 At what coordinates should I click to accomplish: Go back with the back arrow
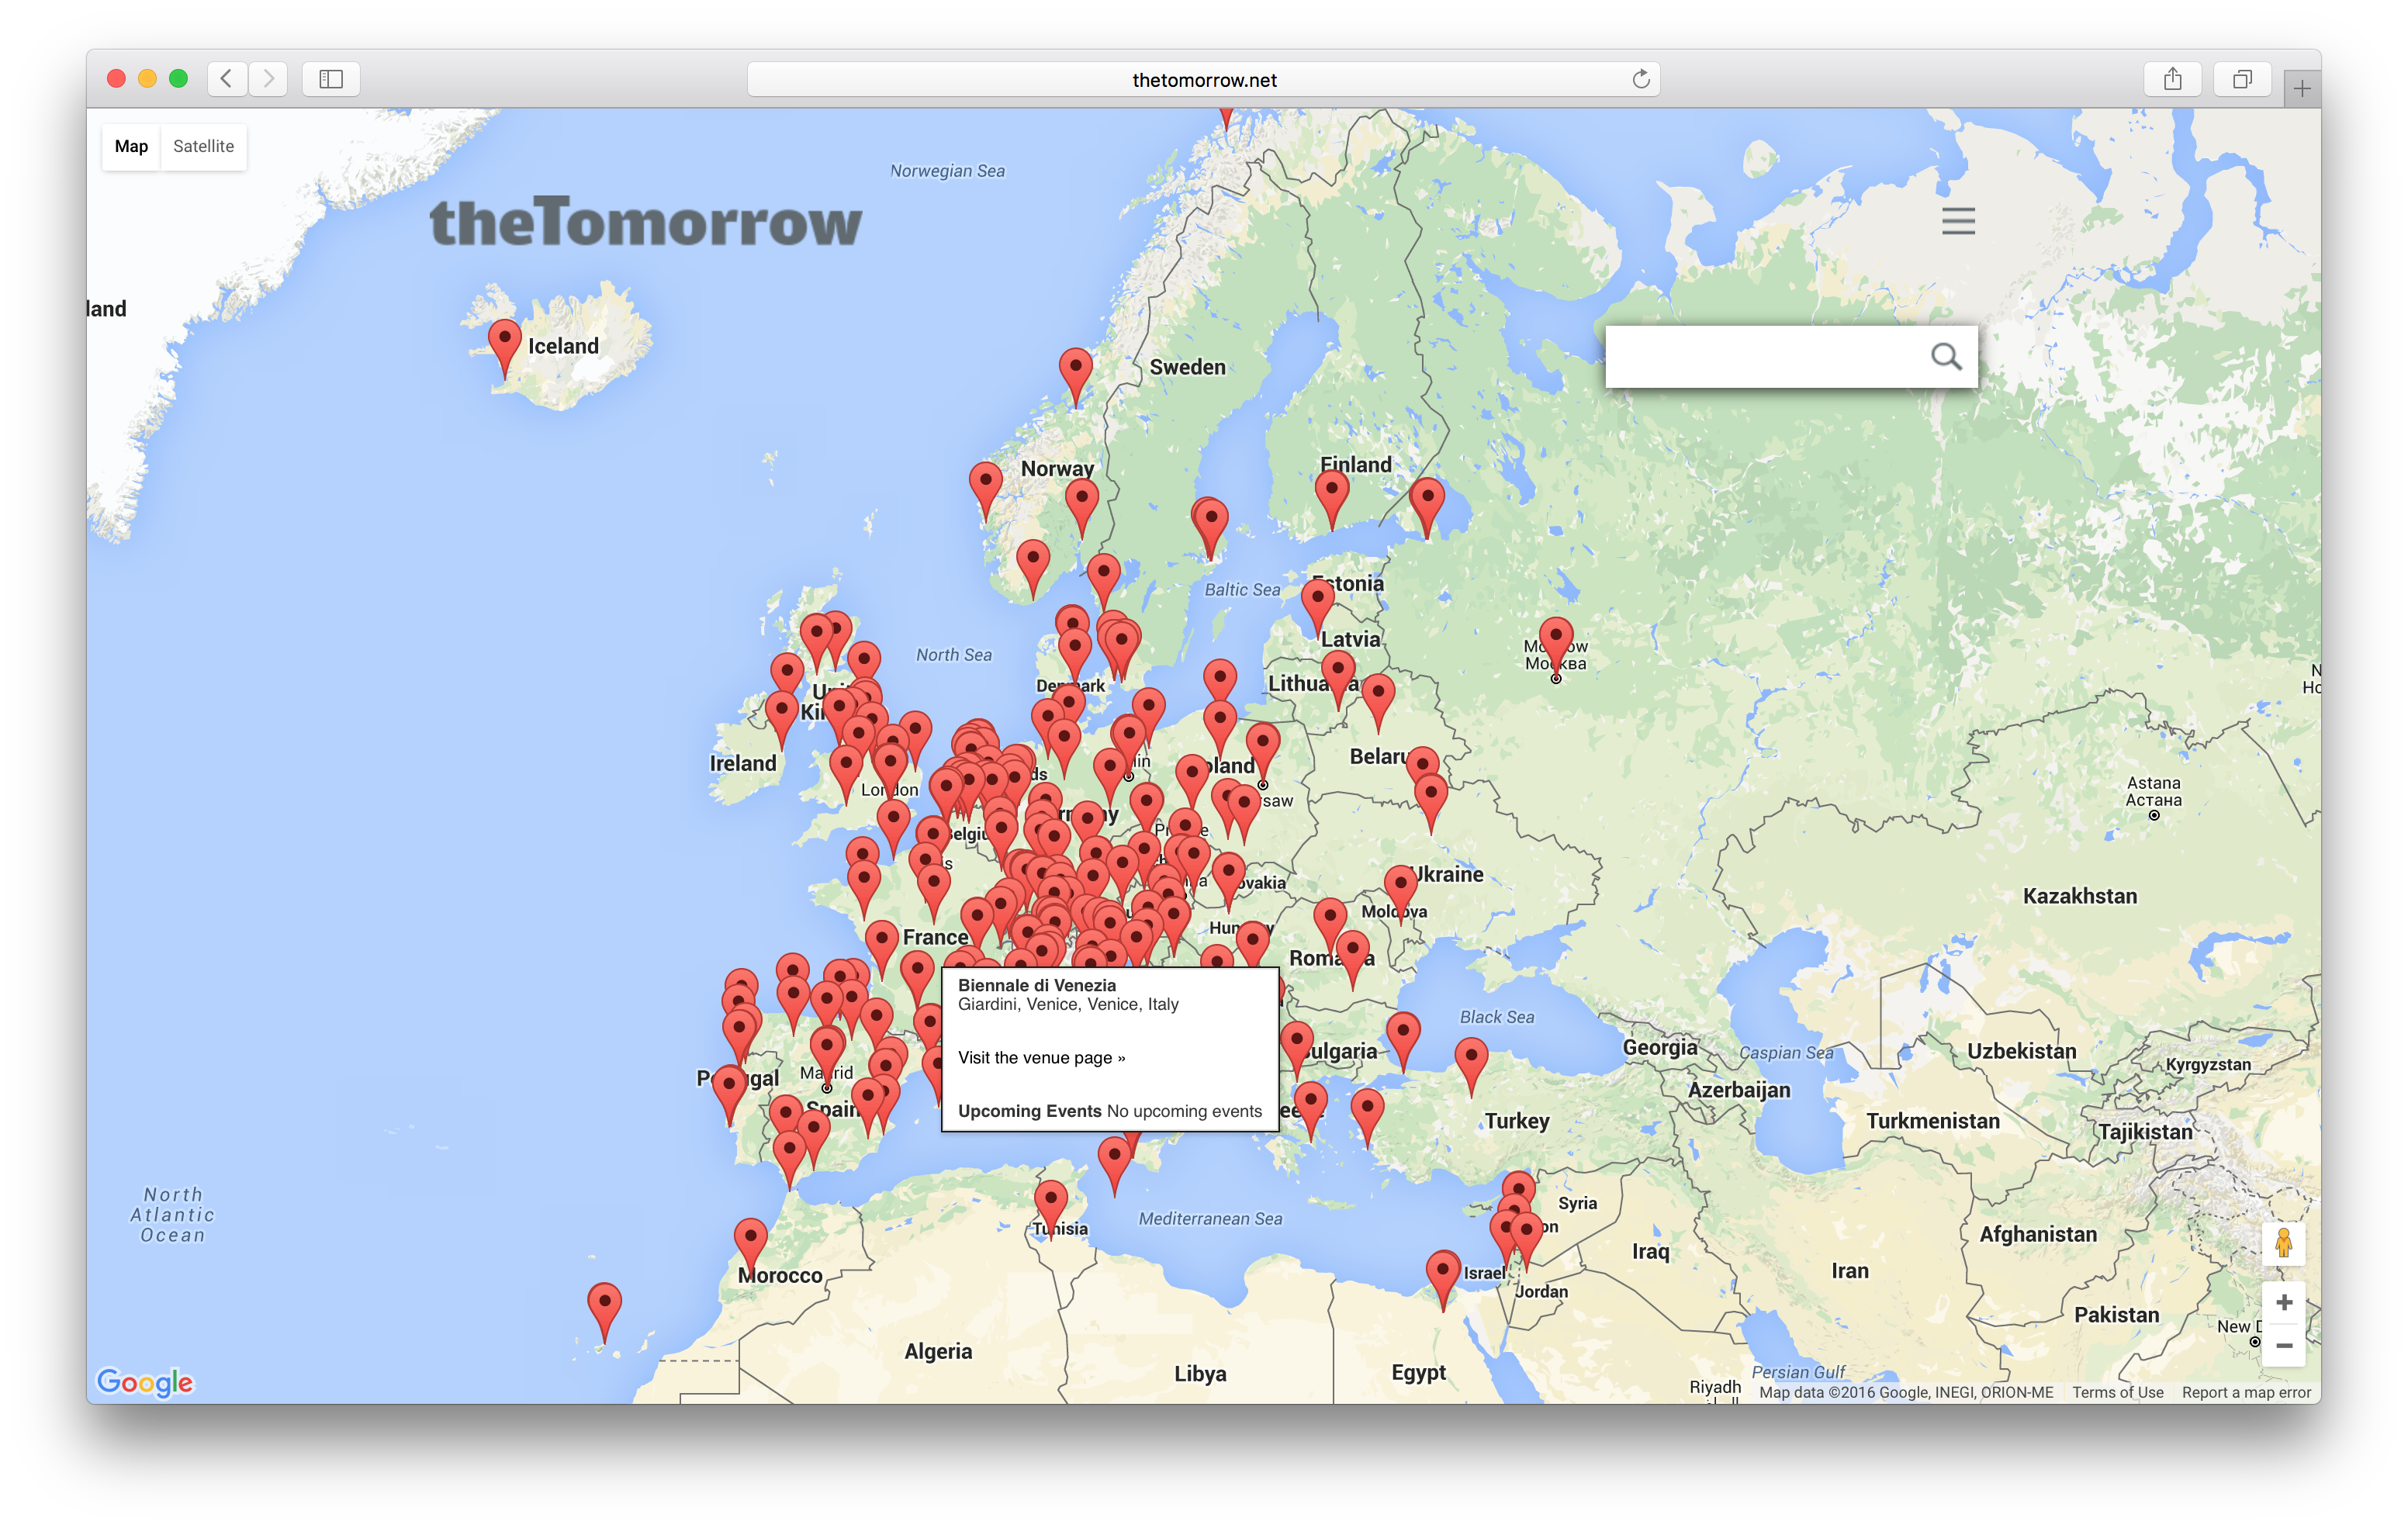(x=227, y=79)
